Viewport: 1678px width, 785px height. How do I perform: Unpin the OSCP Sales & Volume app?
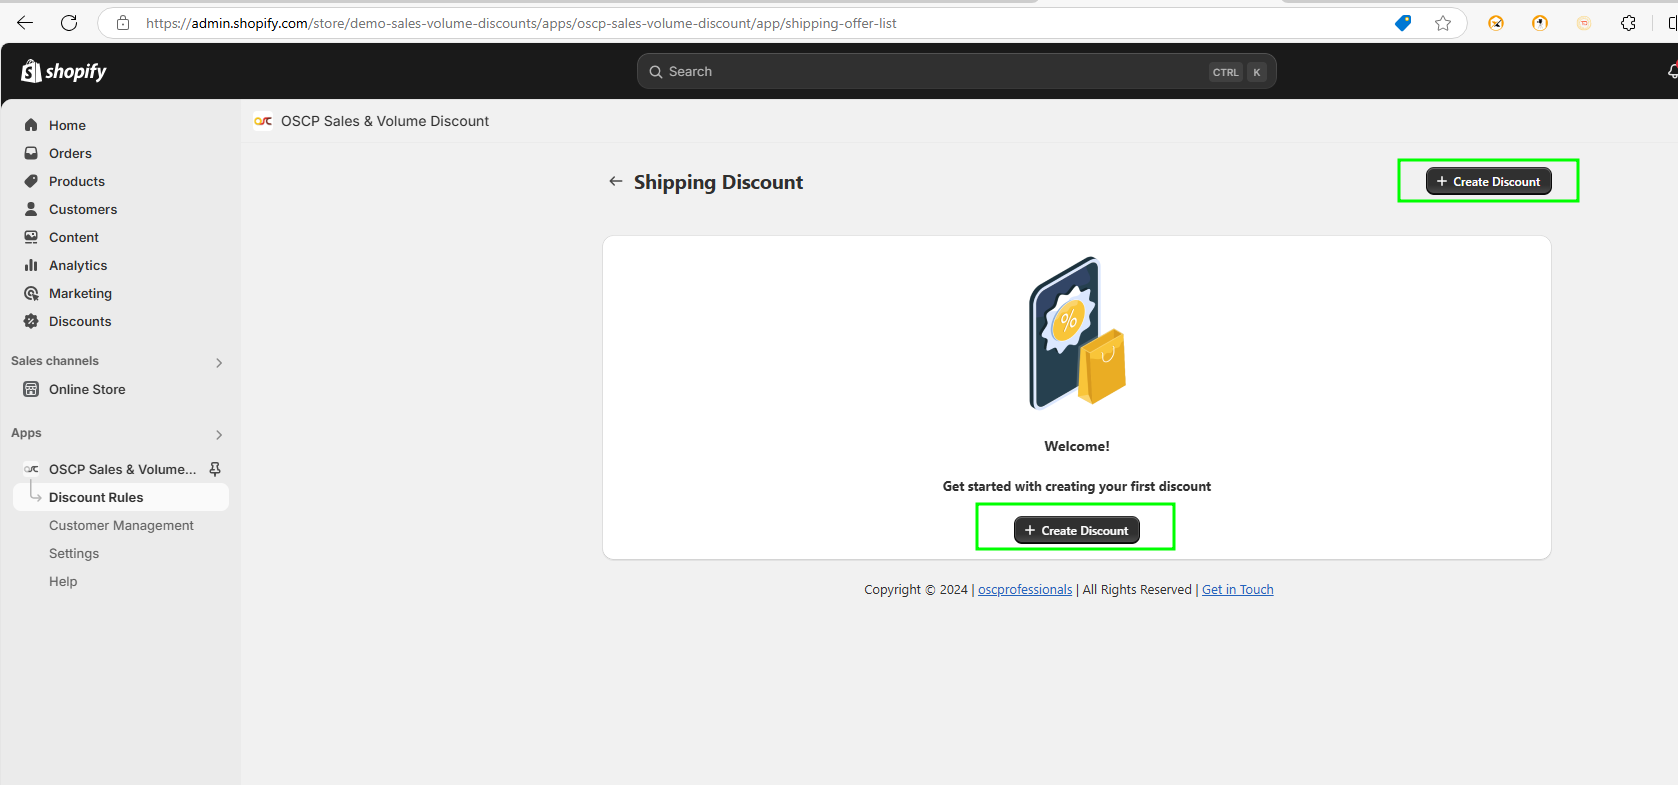coord(215,469)
